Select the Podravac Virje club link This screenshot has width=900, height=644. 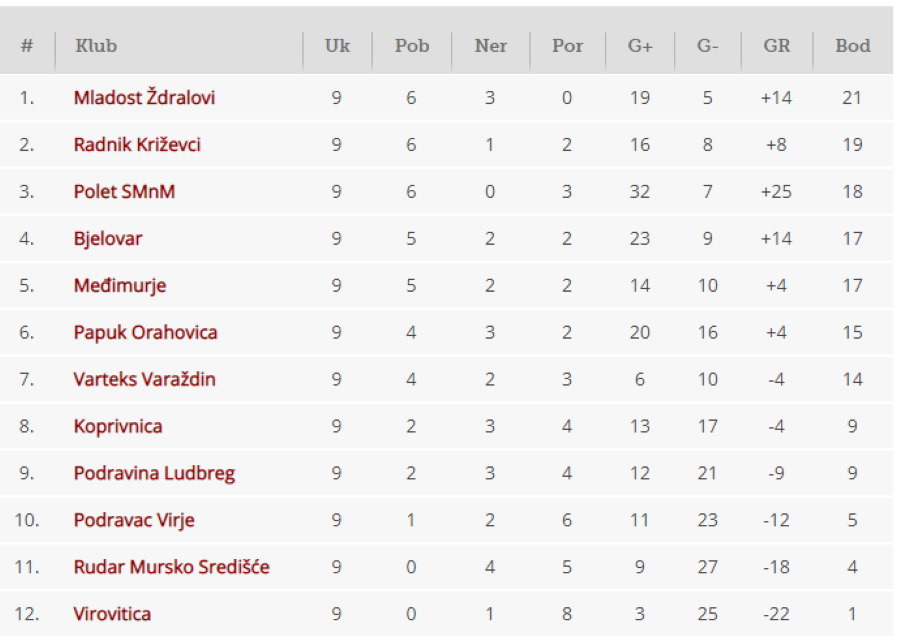pos(134,521)
